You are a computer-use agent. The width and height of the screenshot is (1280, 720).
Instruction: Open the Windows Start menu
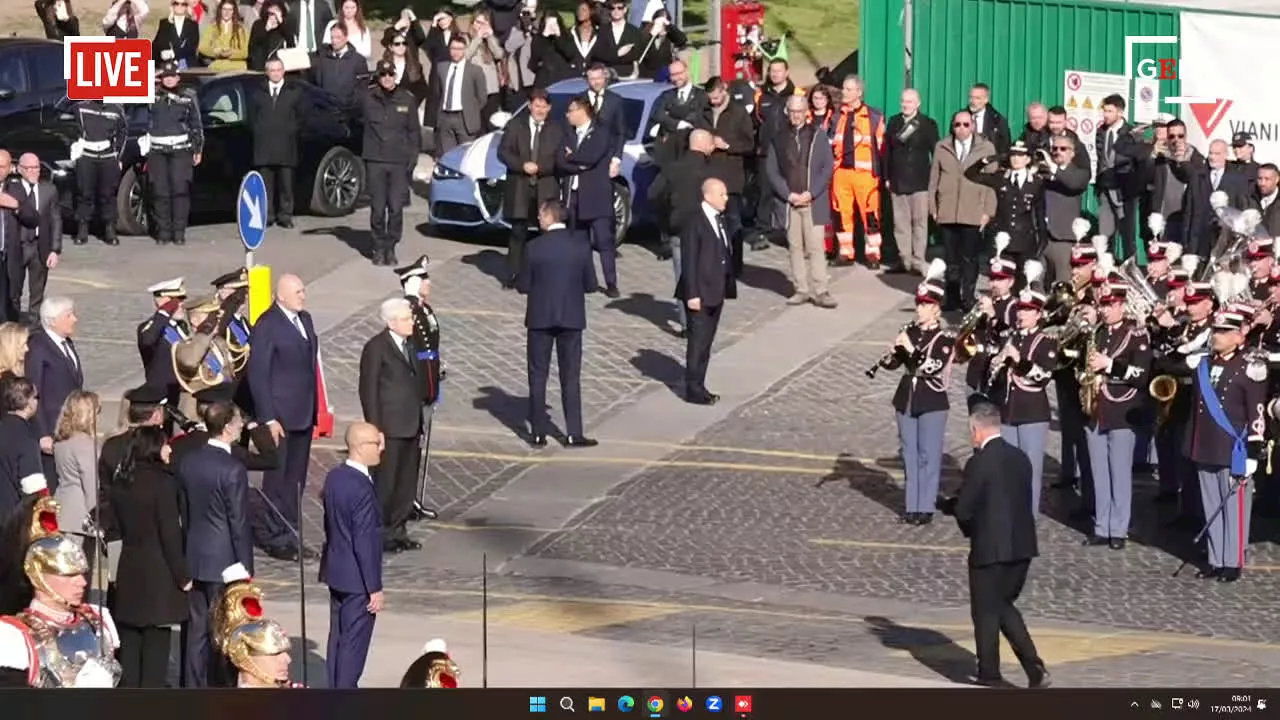tap(537, 704)
